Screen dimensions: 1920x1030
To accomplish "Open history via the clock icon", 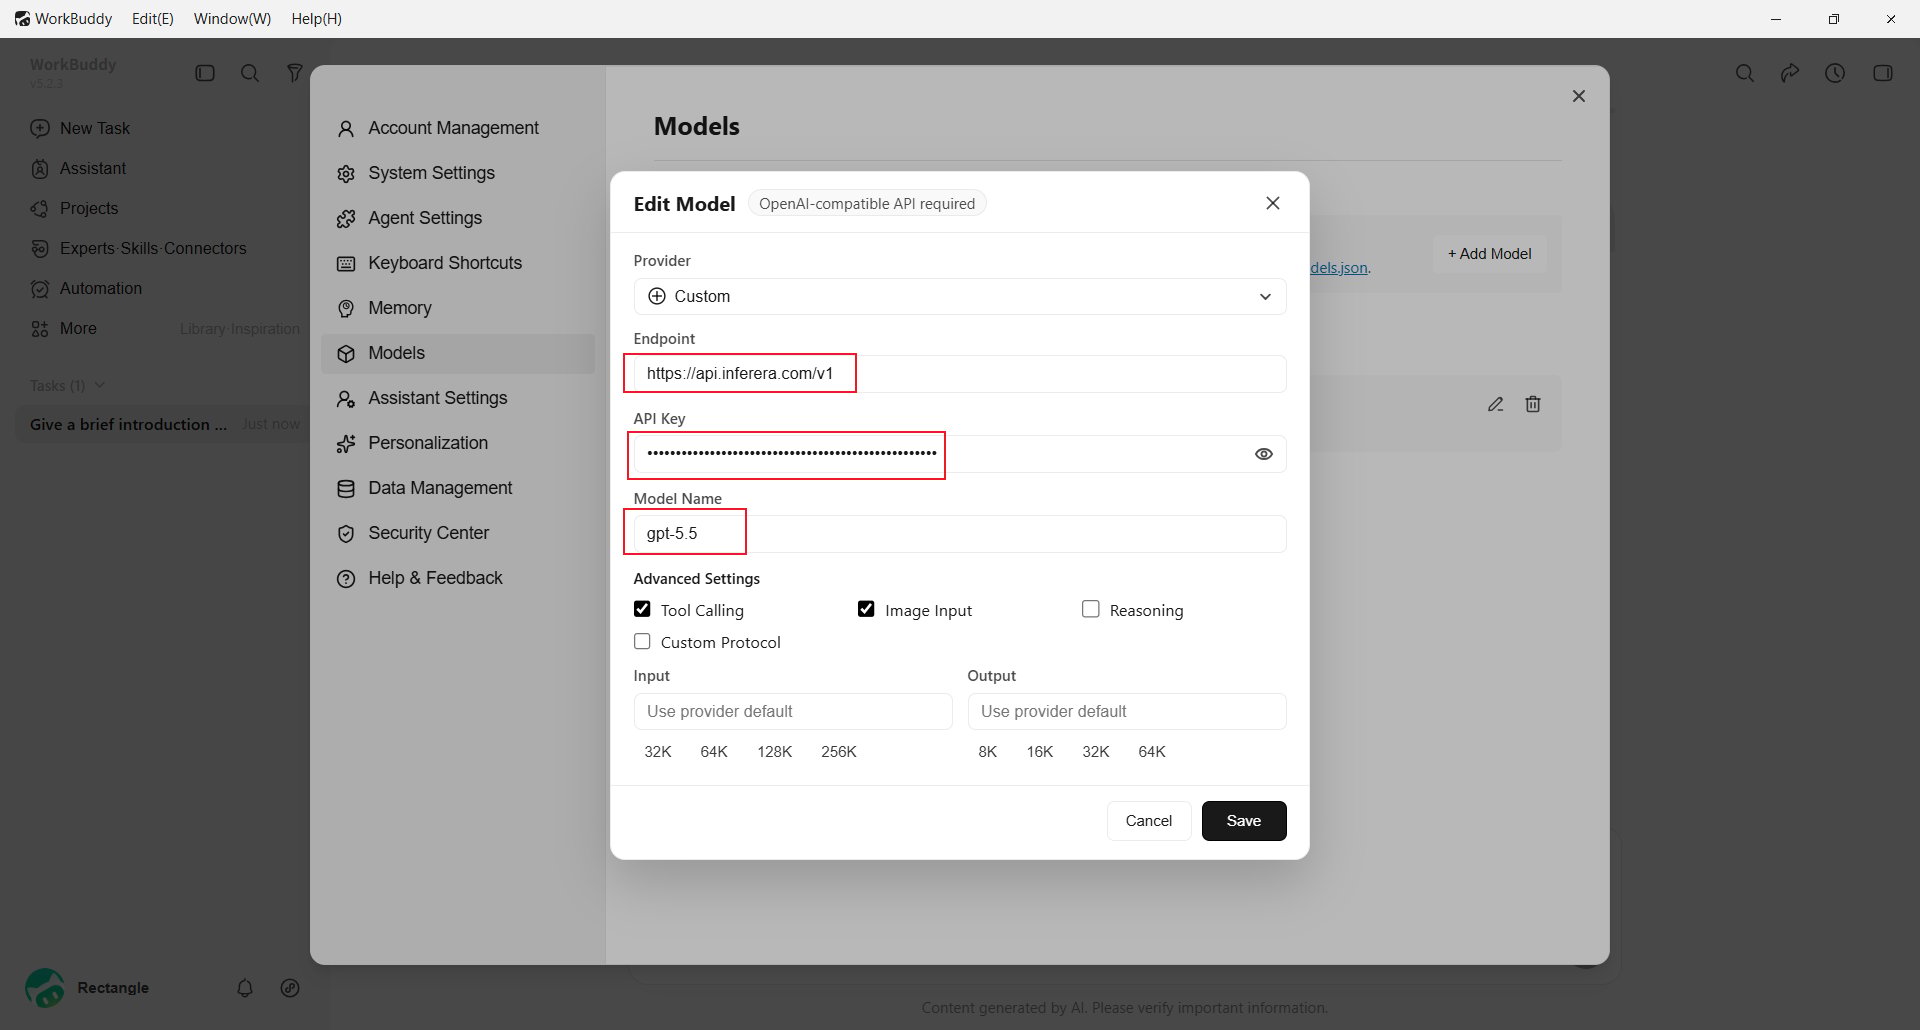I will (x=1835, y=73).
